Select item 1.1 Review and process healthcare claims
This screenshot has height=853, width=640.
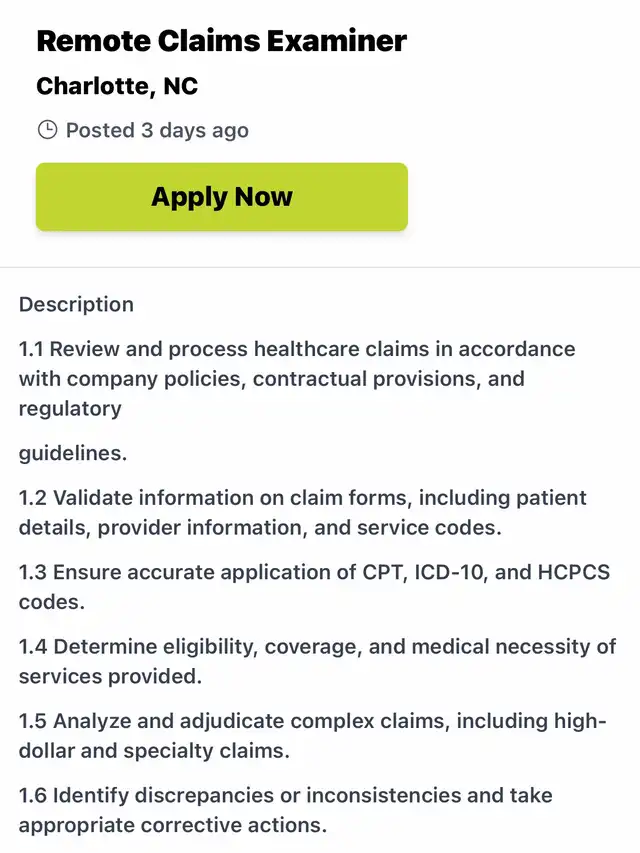tap(297, 379)
